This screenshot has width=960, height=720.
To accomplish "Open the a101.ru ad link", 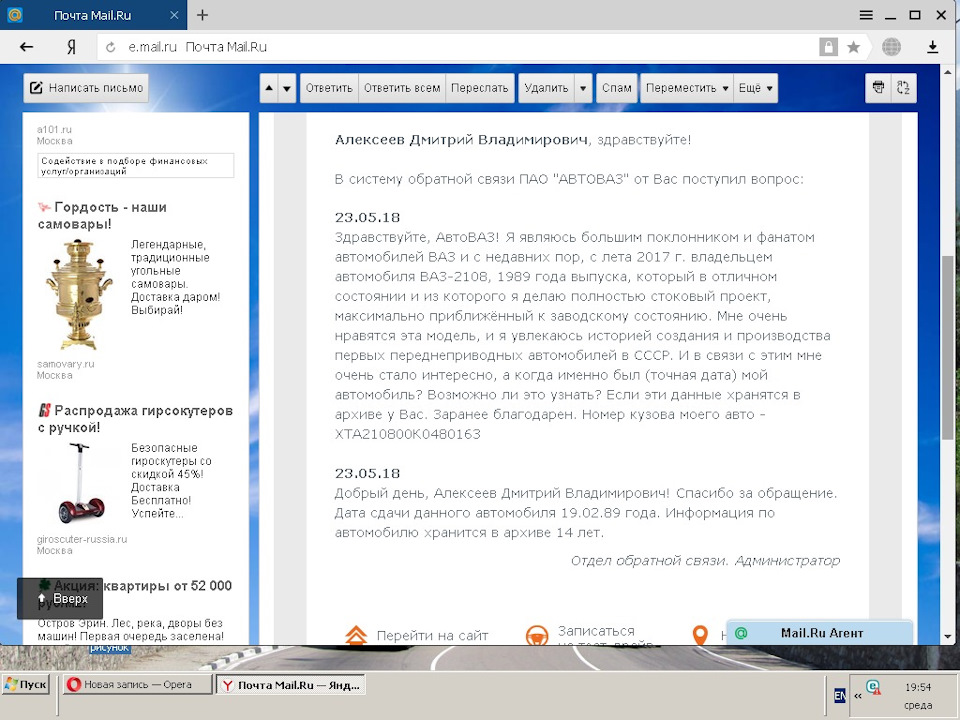I will click(x=54, y=129).
